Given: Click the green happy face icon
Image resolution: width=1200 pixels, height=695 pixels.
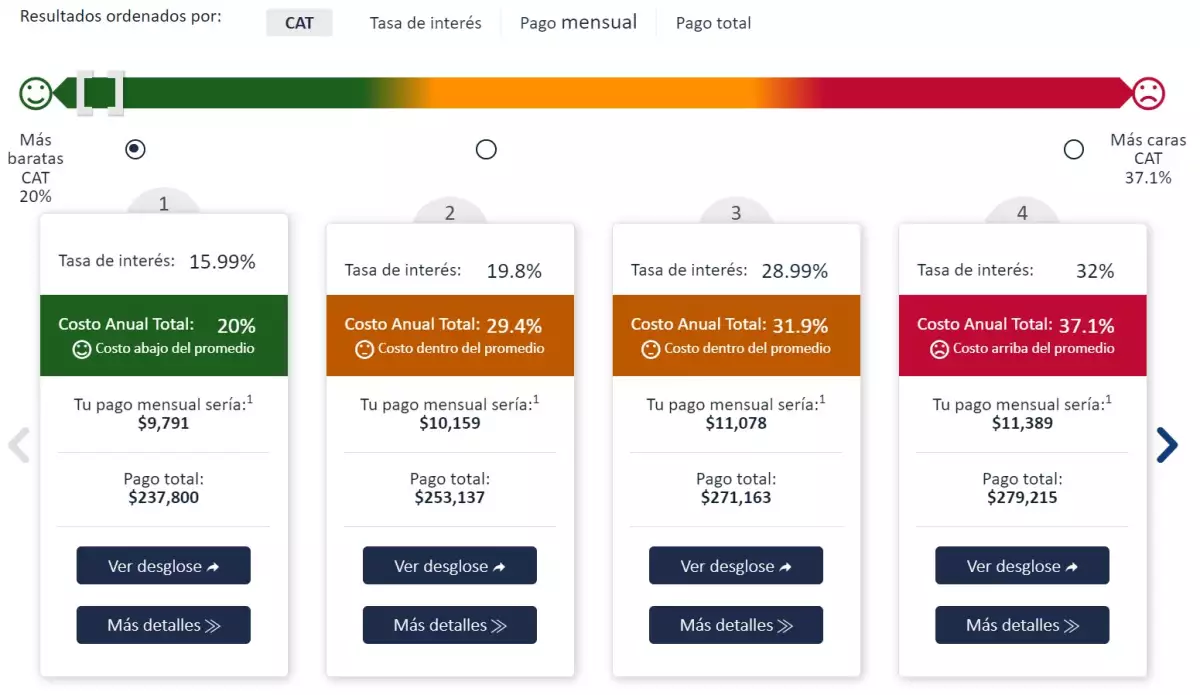Looking at the screenshot, I should click(35, 94).
